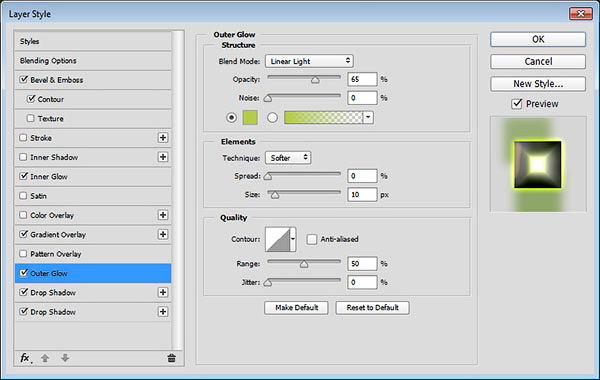
Task: Toggle the Anti-aliased checkbox
Action: point(312,239)
